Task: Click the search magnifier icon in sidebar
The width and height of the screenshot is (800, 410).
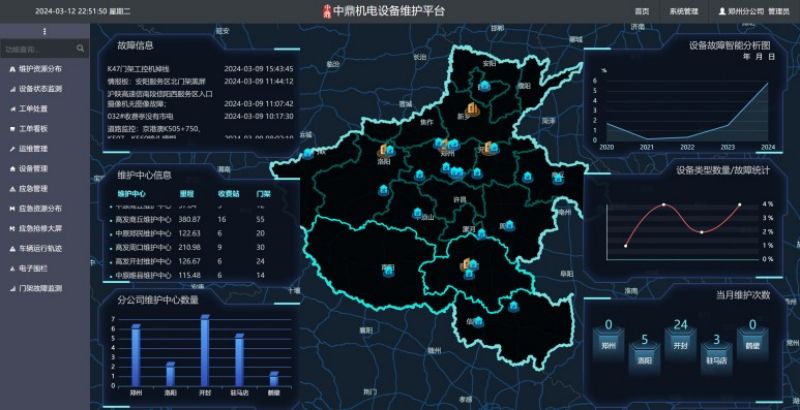Action: tap(80, 48)
